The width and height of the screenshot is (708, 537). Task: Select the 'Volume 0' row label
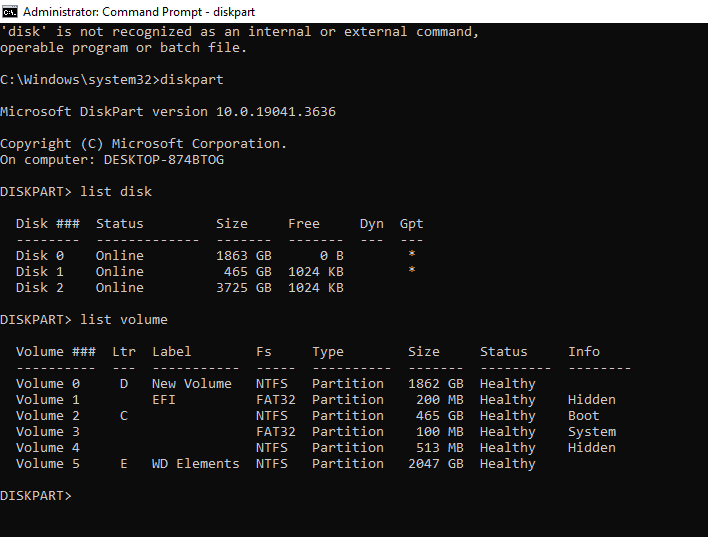[x=48, y=383]
